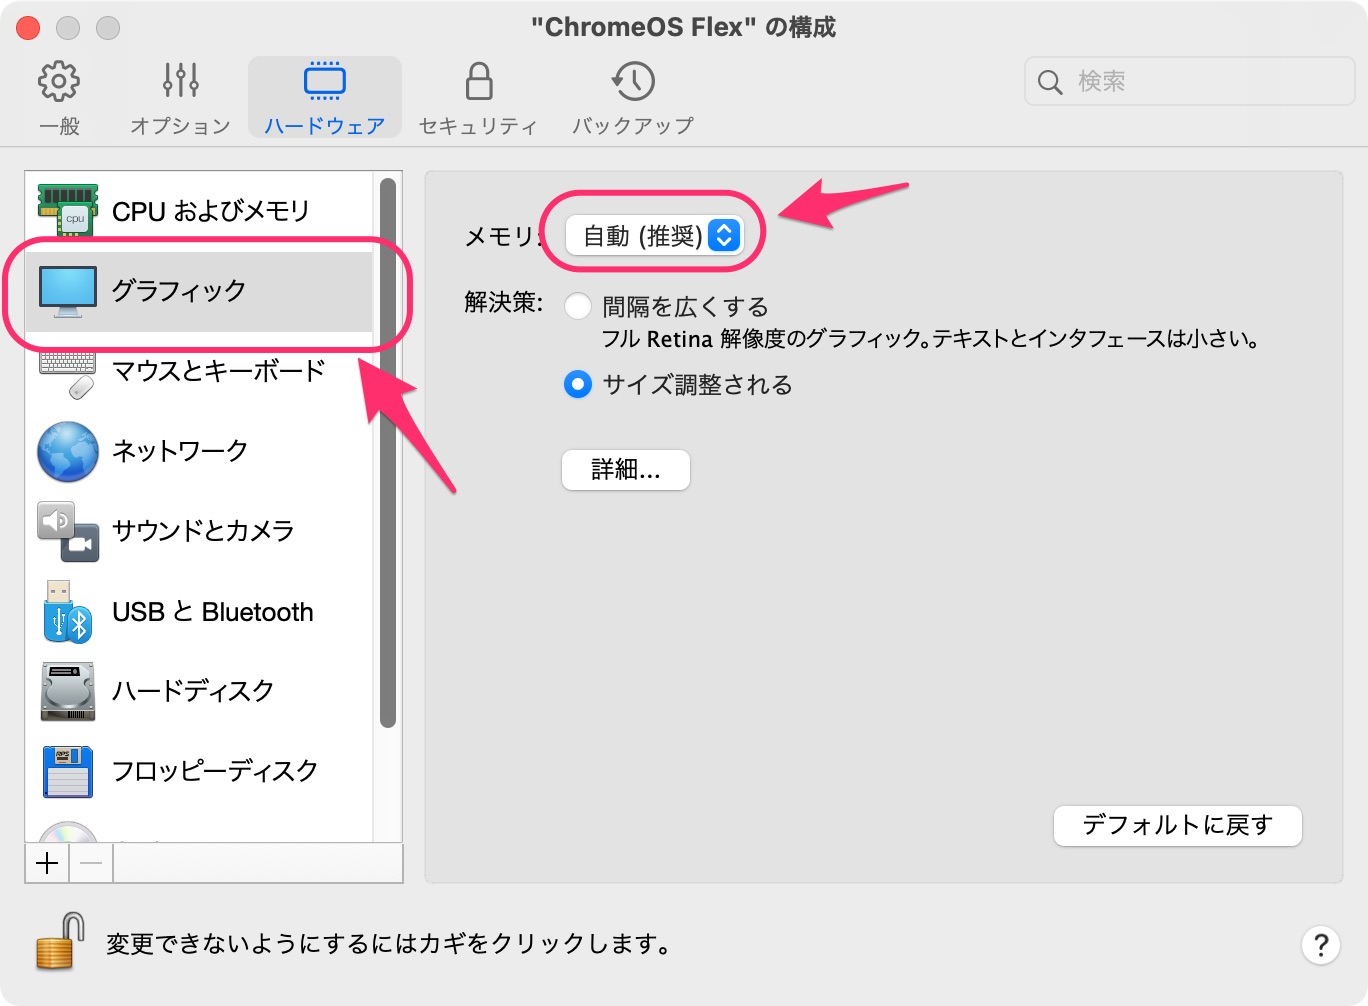Image resolution: width=1368 pixels, height=1006 pixels.
Task: Select サウンドとカメラ text in sidebar
Action: [203, 531]
